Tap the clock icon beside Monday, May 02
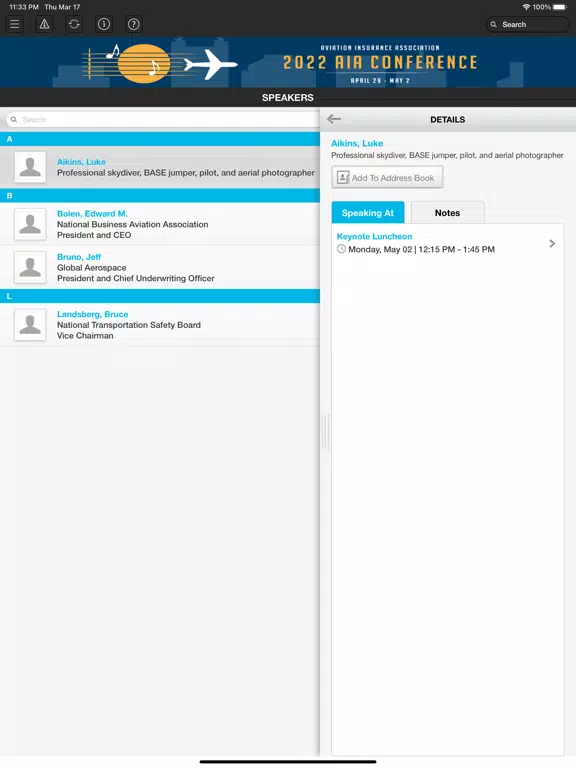The image size is (576, 768). (x=341, y=249)
